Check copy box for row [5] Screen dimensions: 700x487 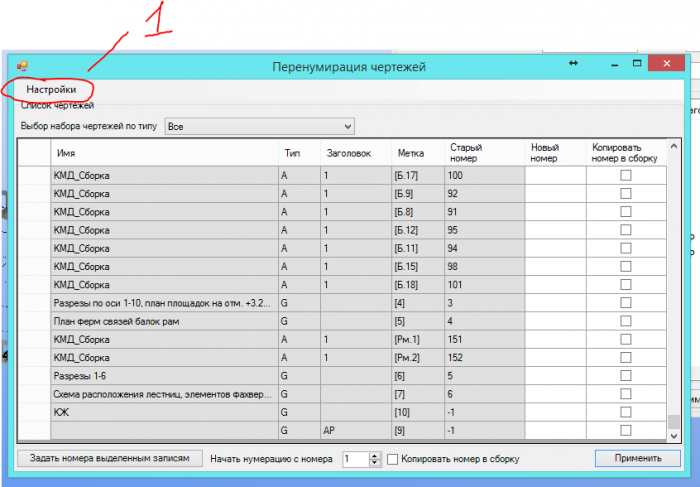tap(626, 321)
